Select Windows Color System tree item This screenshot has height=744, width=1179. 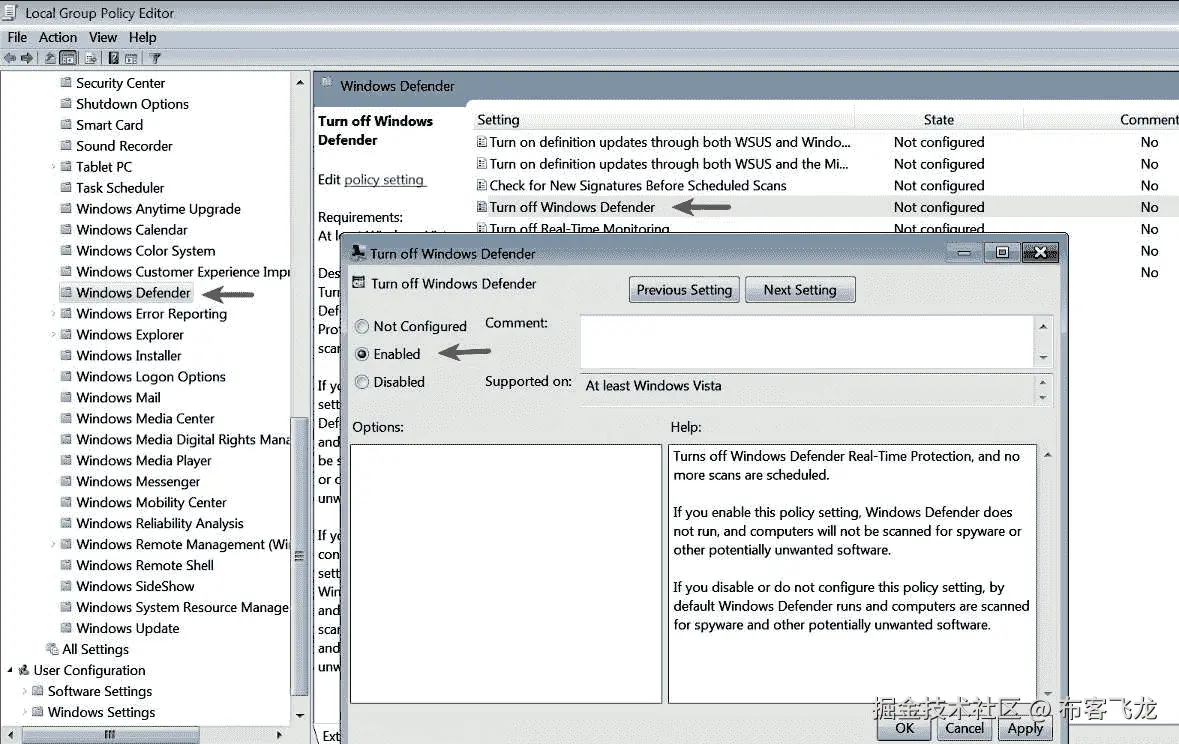click(145, 251)
